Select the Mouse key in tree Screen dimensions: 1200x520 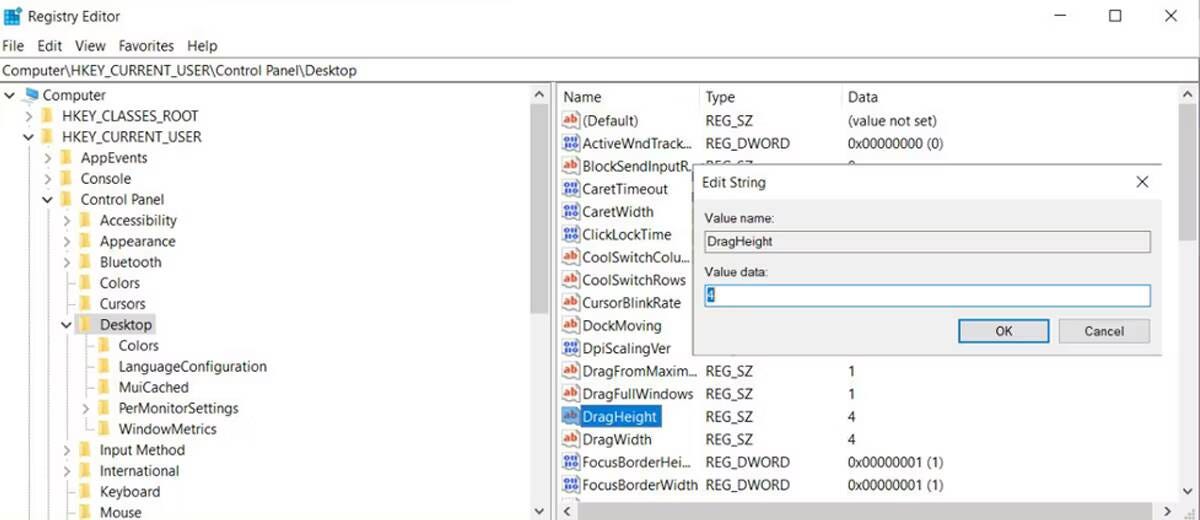120,512
